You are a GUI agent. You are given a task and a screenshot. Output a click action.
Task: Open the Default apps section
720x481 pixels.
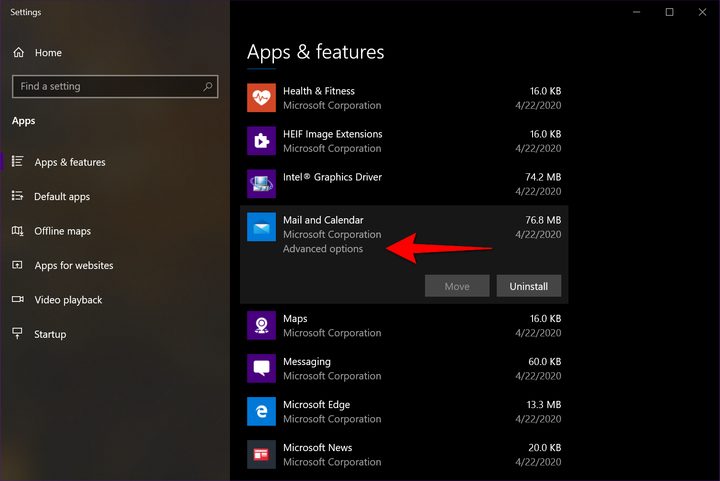click(62, 196)
